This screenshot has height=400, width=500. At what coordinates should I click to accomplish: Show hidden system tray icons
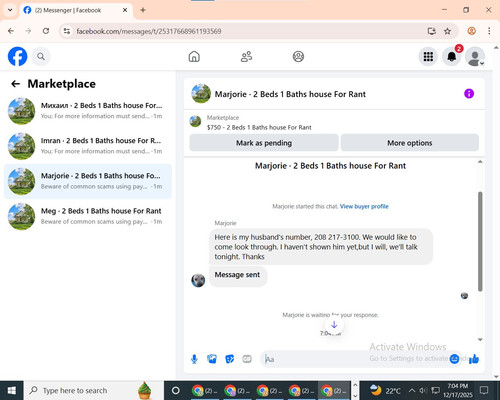coord(412,390)
